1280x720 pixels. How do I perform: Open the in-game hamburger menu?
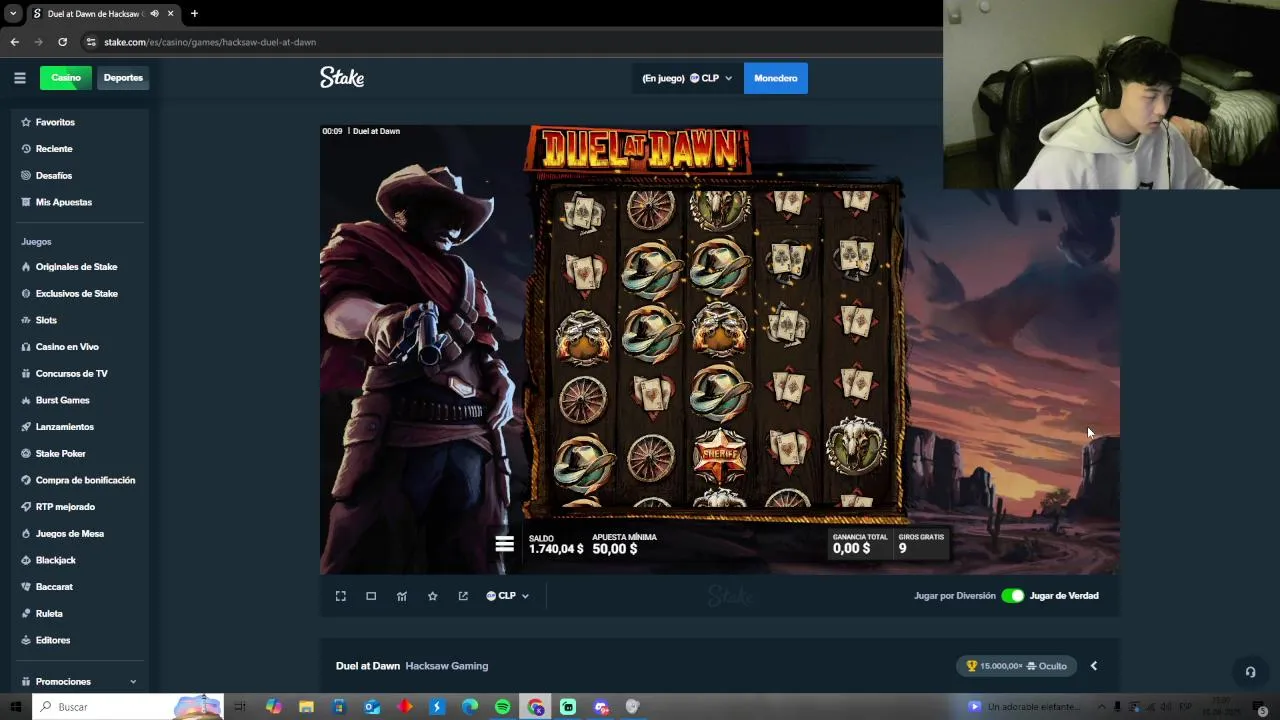pos(504,544)
